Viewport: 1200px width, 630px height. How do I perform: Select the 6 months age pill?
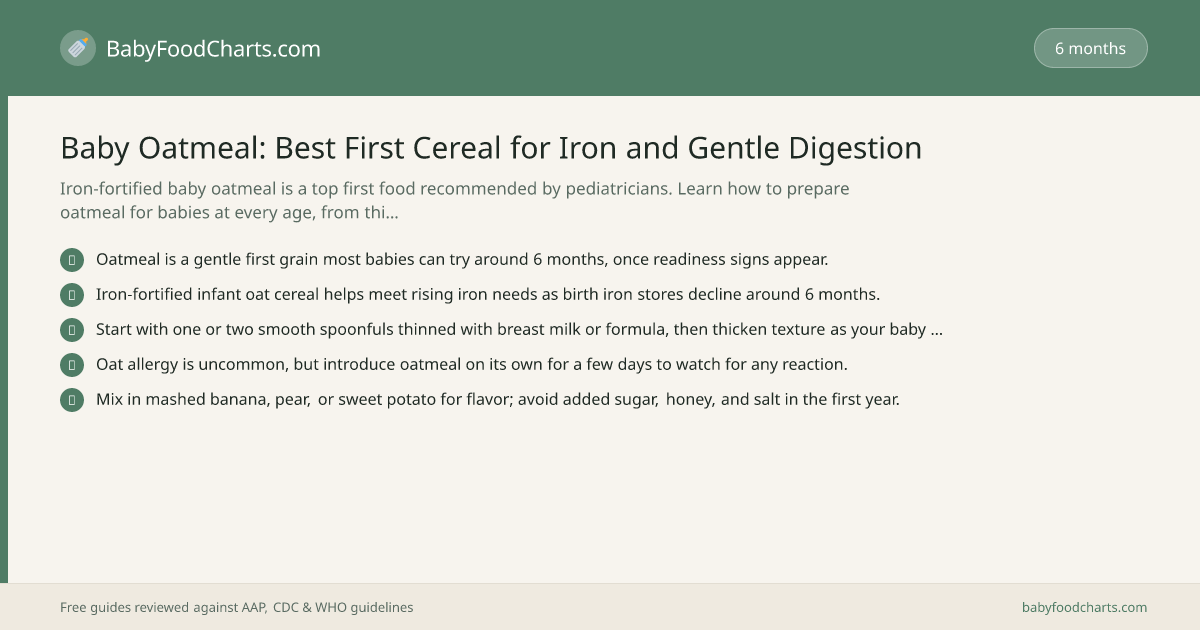[1090, 48]
